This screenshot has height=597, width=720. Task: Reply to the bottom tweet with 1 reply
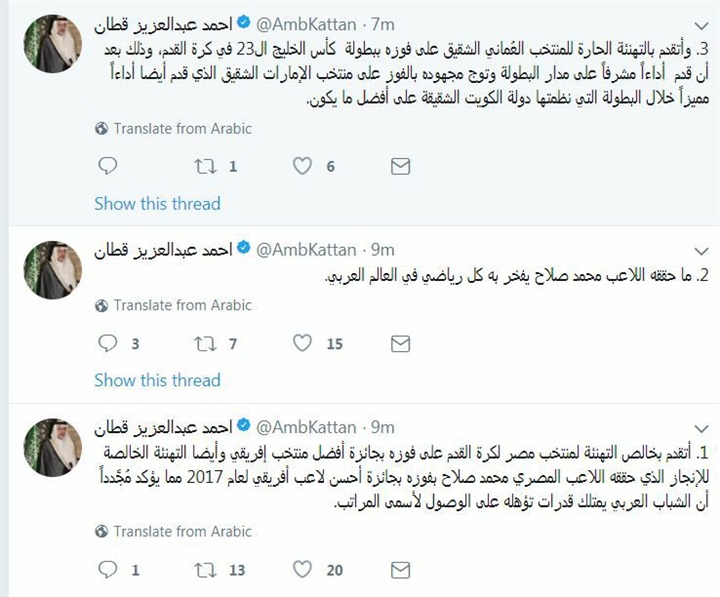(108, 569)
